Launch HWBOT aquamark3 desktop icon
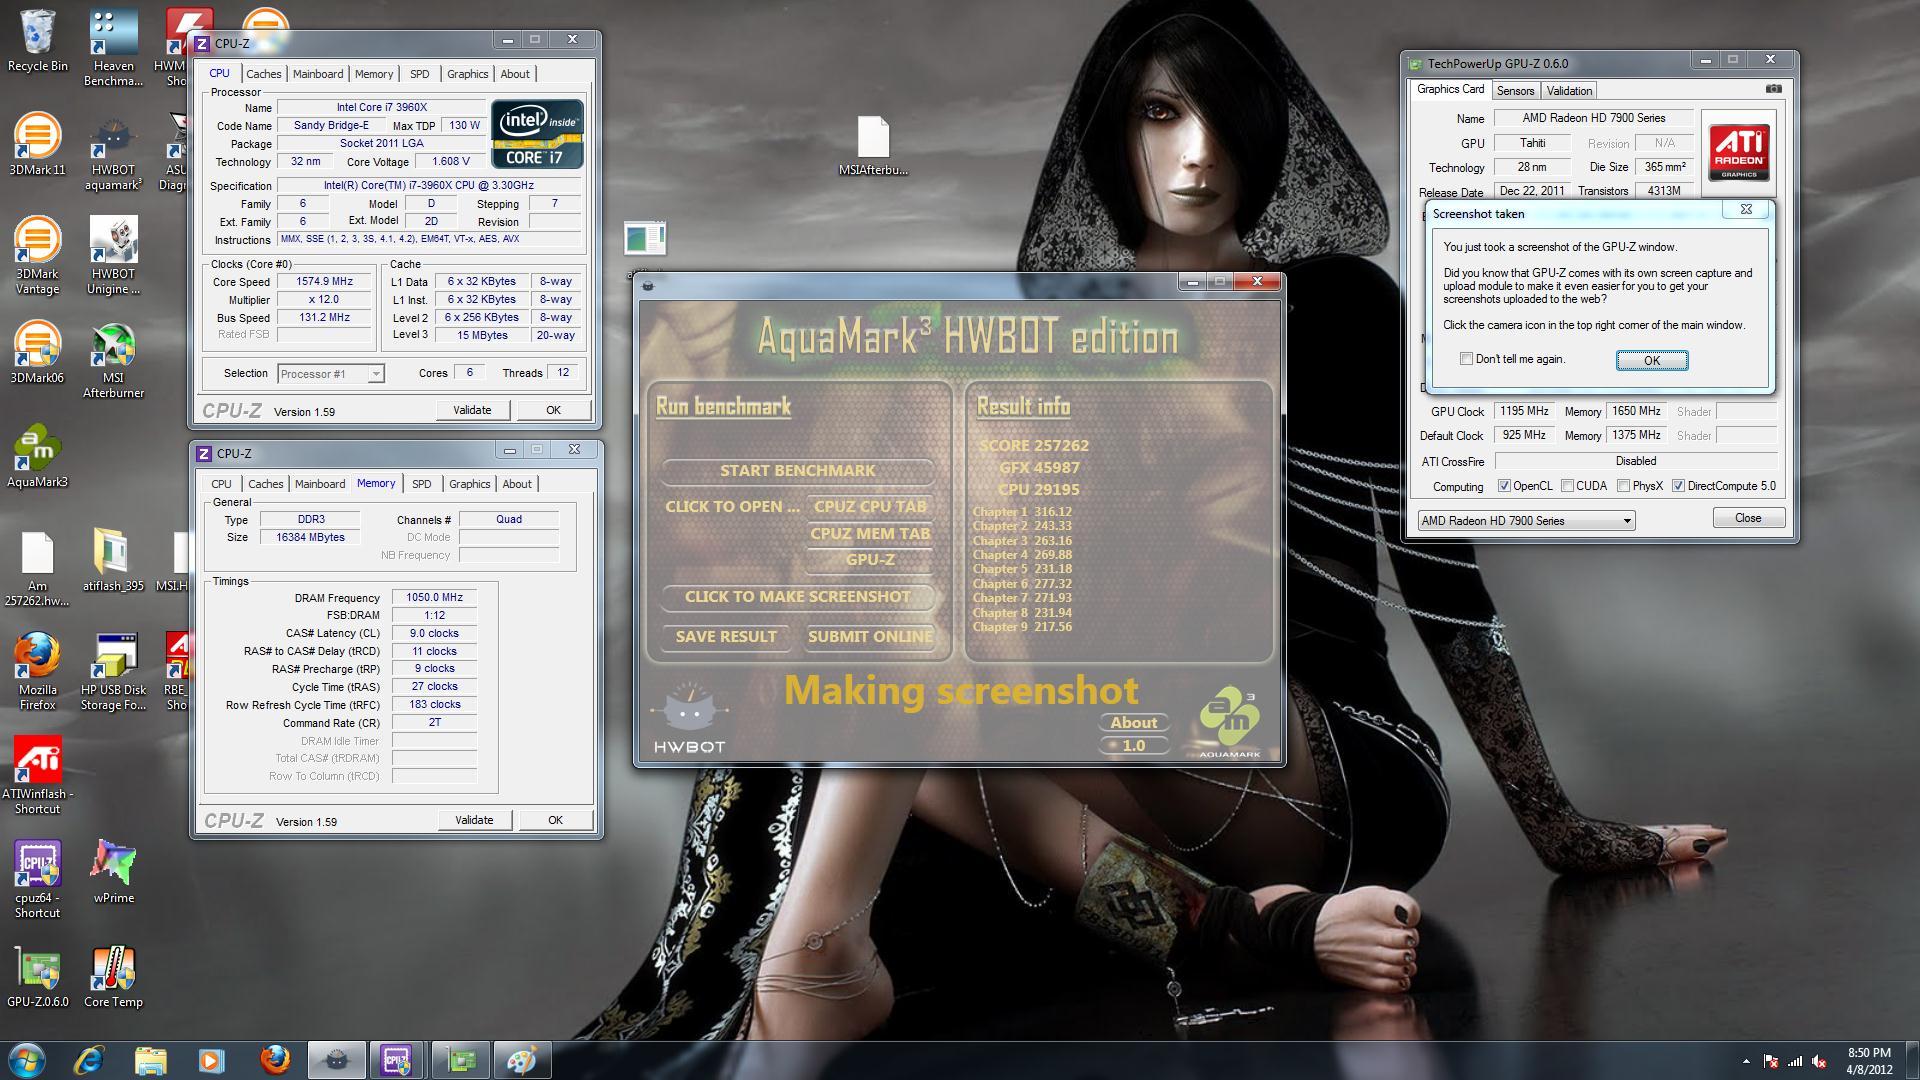 click(x=113, y=152)
